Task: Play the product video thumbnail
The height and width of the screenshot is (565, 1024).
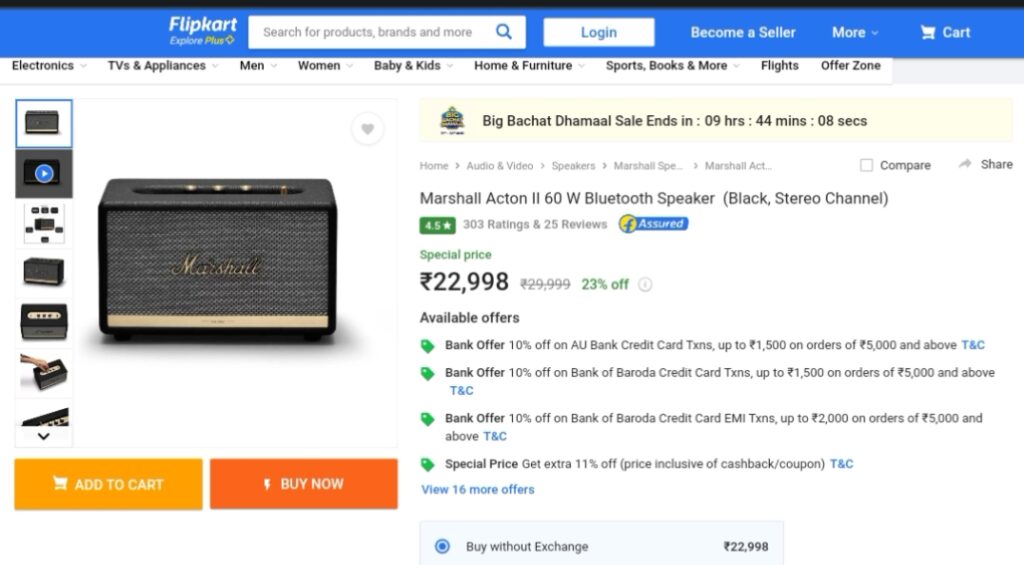Action: [44, 174]
